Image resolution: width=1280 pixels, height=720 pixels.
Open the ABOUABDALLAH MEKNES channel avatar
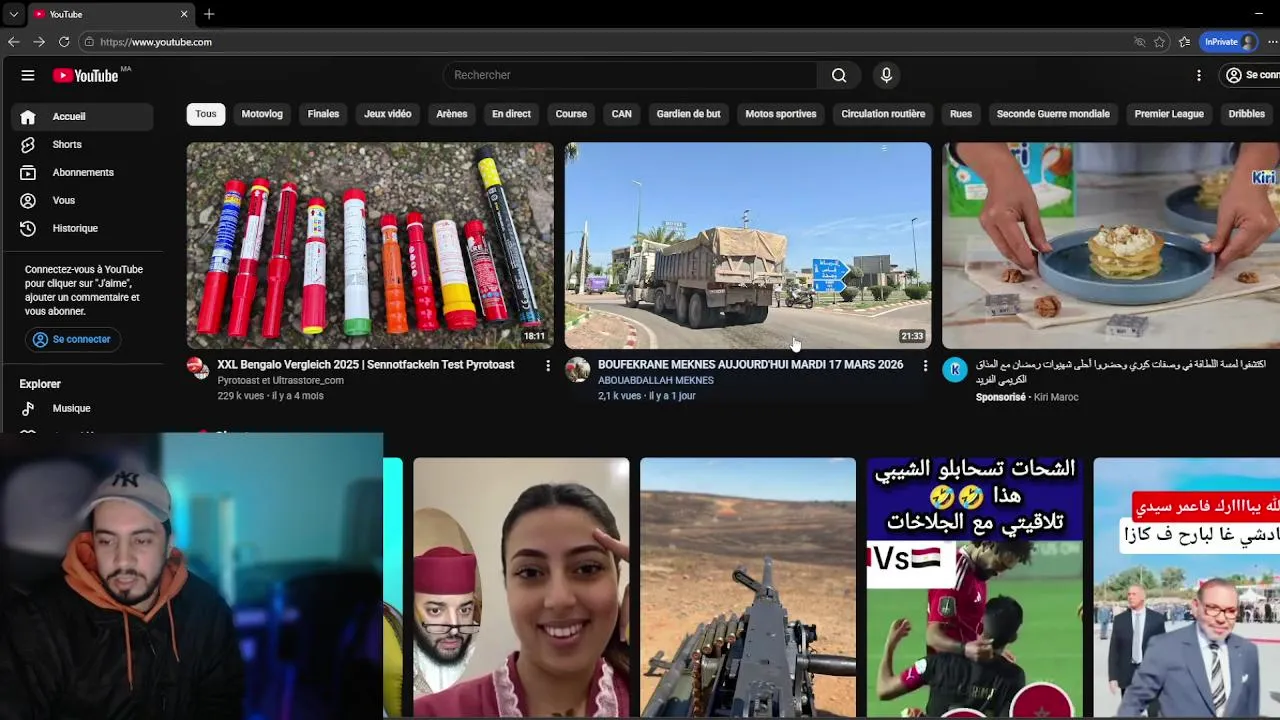click(x=578, y=369)
